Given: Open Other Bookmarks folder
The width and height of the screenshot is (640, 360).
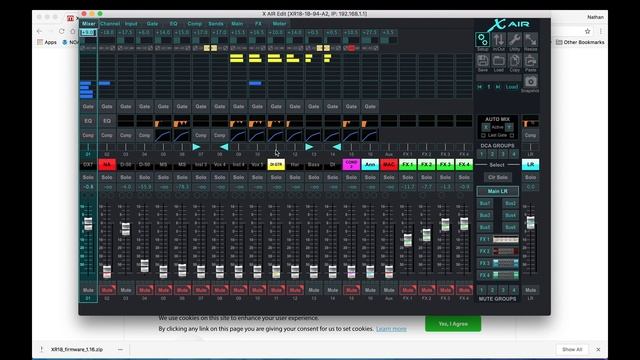Looking at the screenshot, I should click(580, 42).
